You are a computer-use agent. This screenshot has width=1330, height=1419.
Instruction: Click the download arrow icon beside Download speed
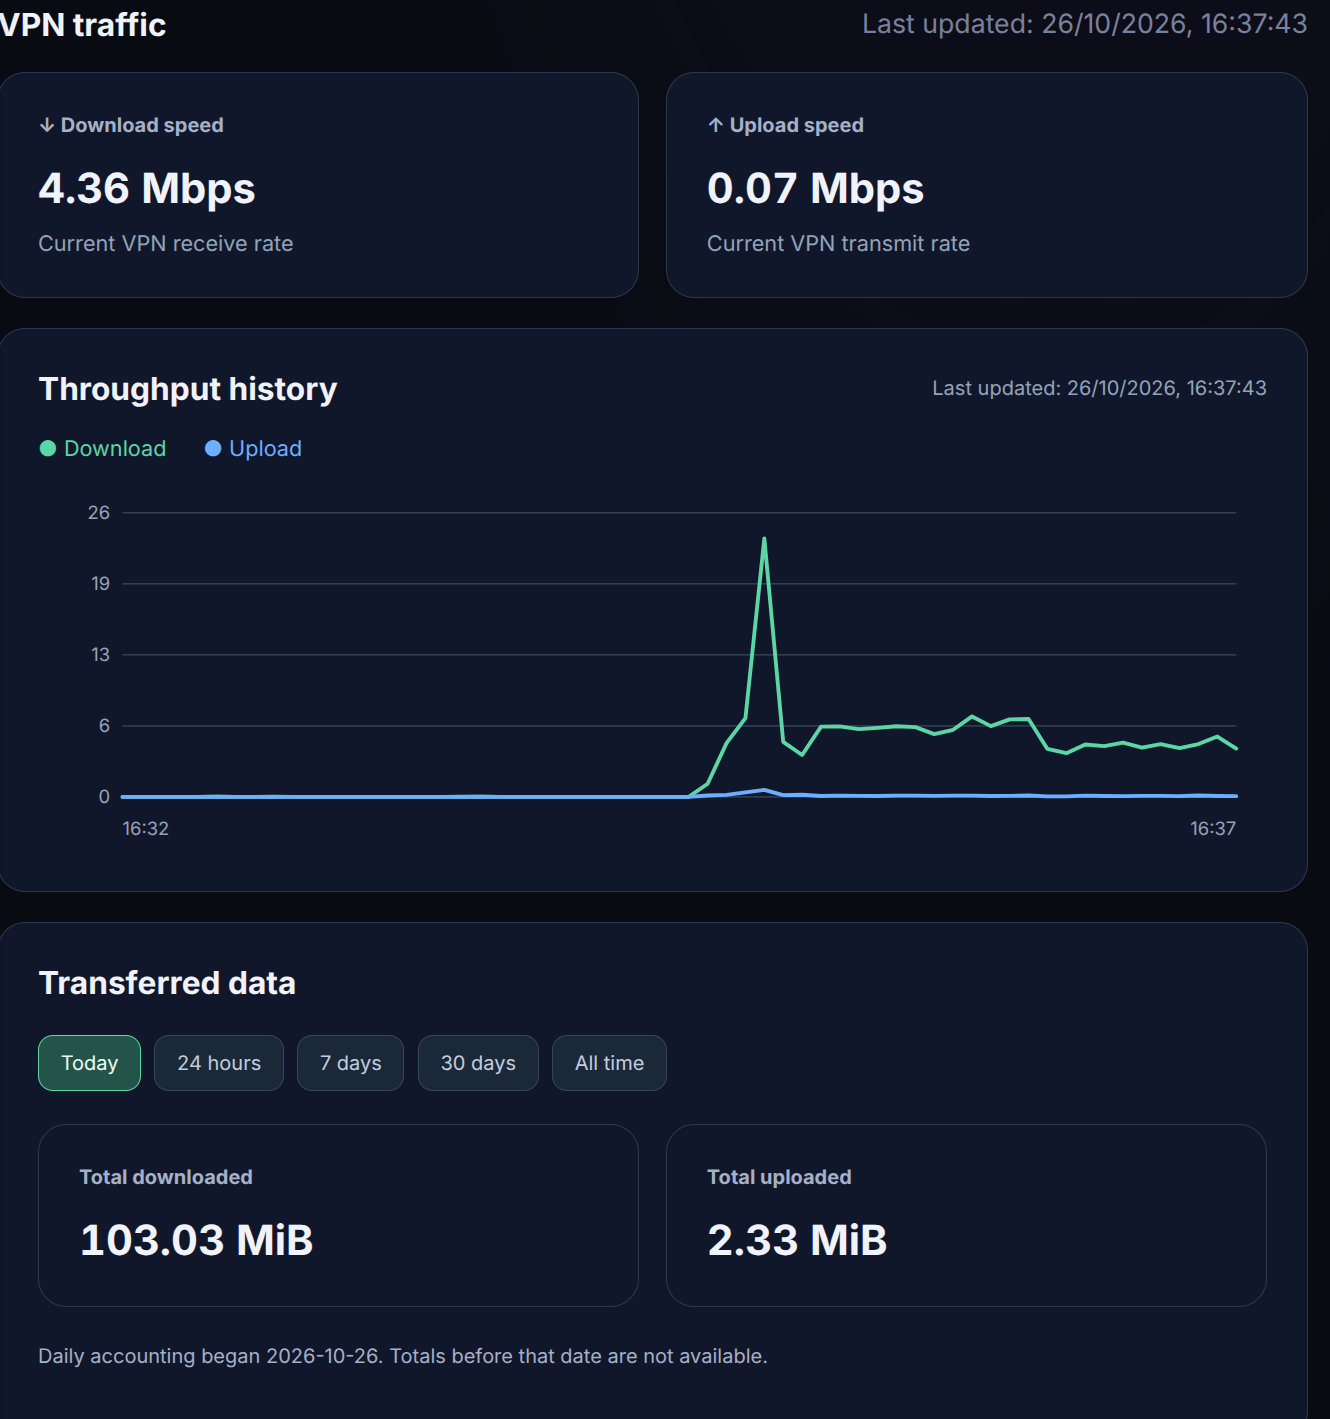click(46, 125)
